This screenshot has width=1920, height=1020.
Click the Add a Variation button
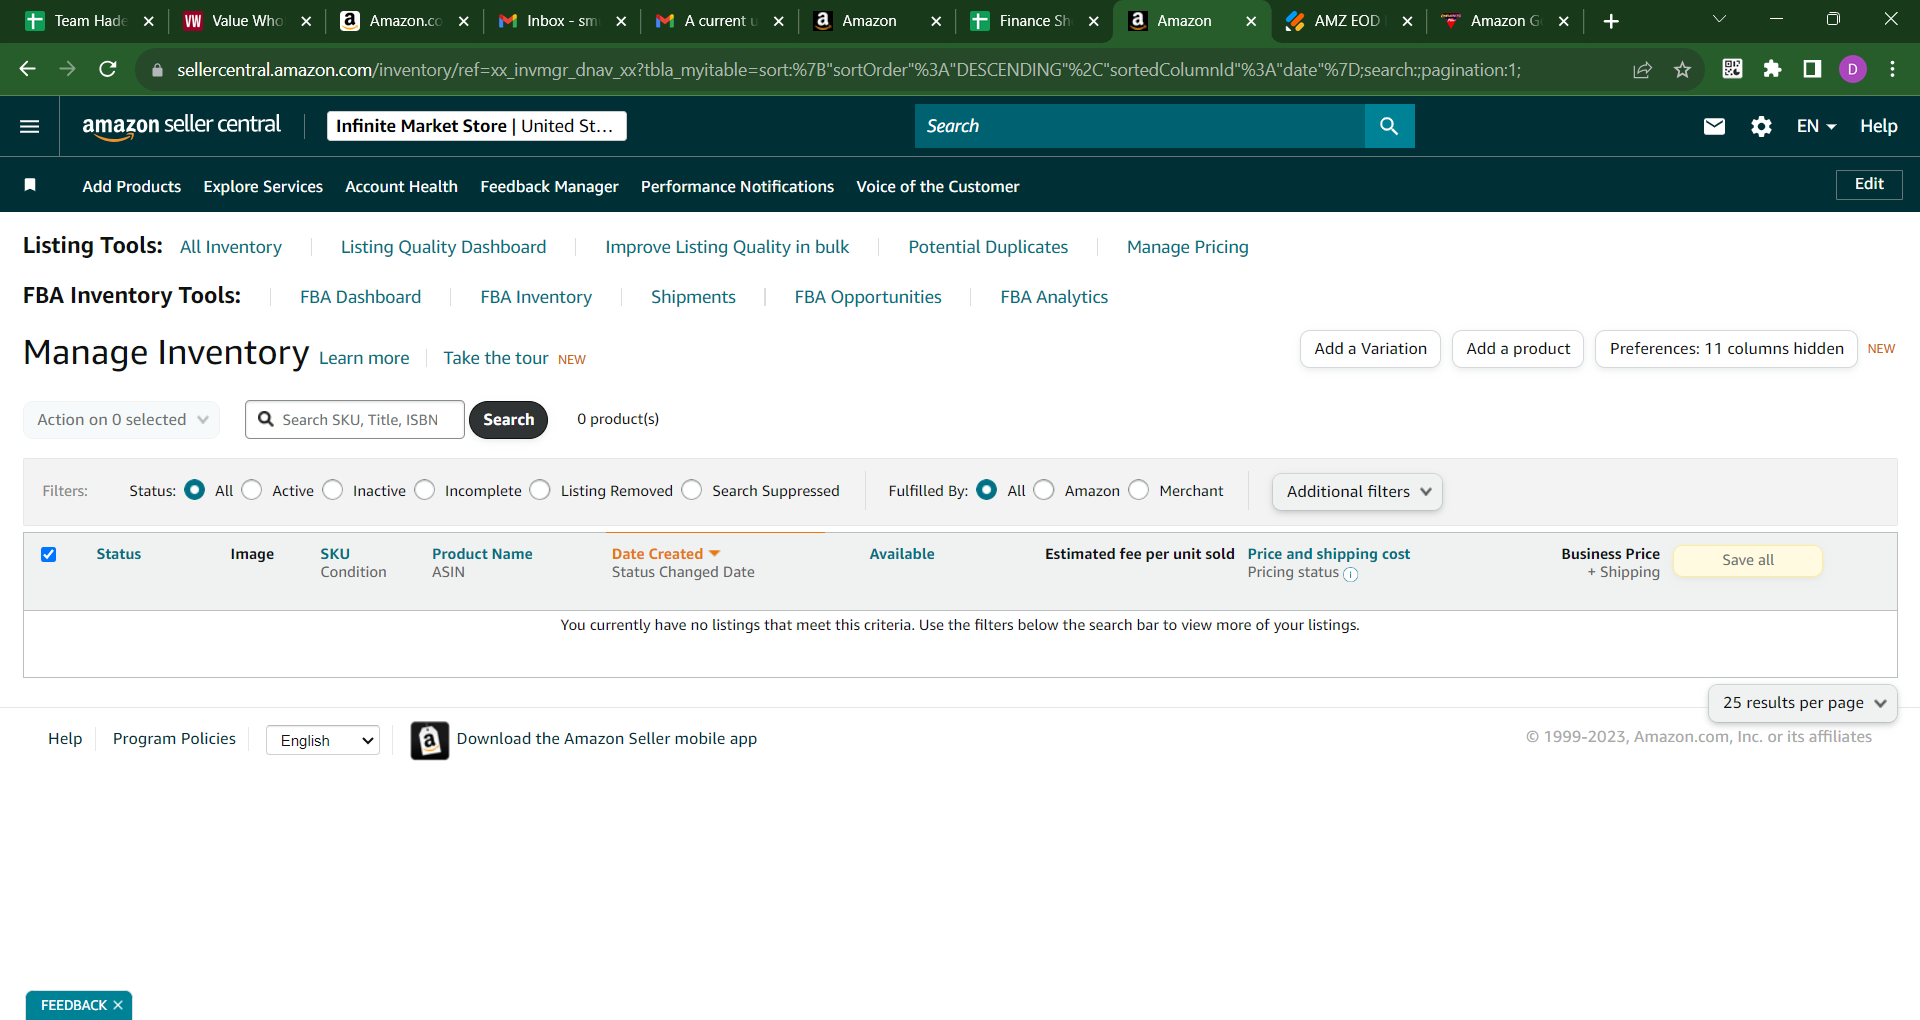coord(1370,349)
